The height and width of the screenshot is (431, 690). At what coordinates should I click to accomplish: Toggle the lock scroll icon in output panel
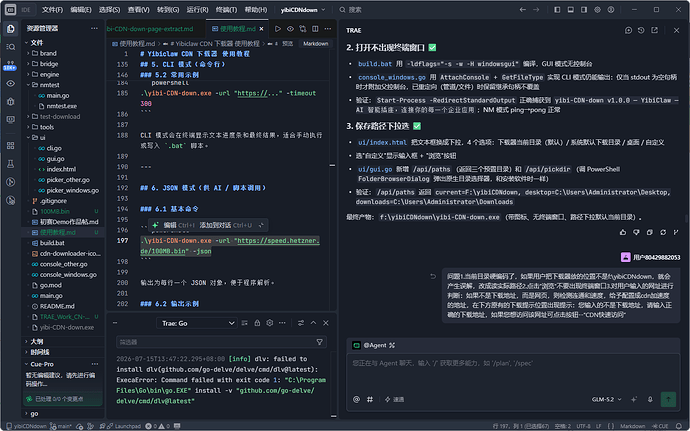257,323
